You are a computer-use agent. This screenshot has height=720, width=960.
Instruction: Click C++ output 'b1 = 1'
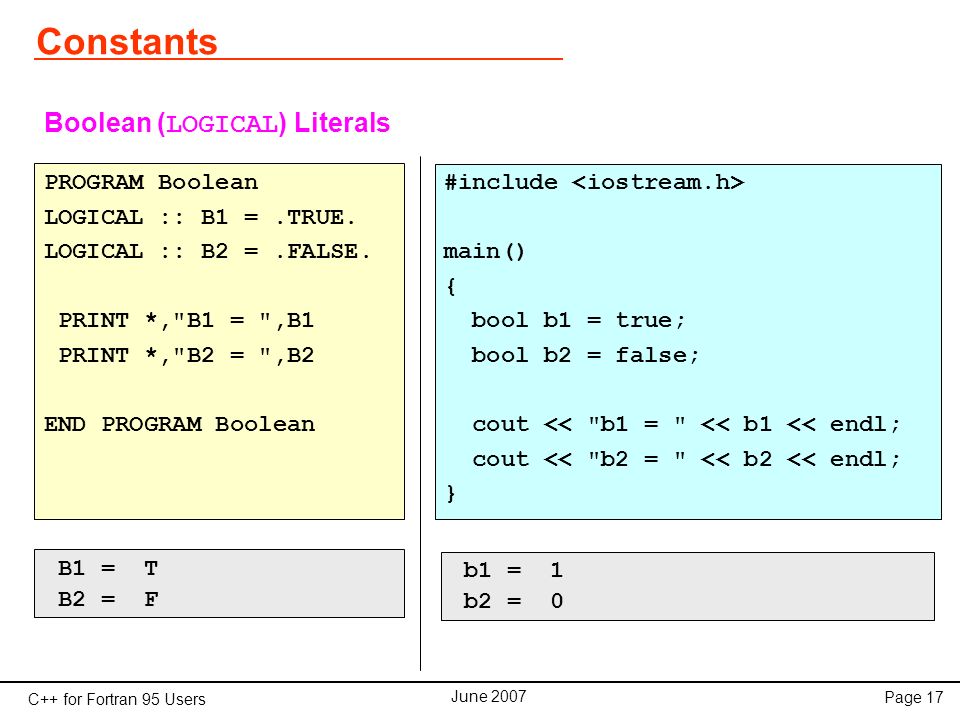[x=513, y=571]
